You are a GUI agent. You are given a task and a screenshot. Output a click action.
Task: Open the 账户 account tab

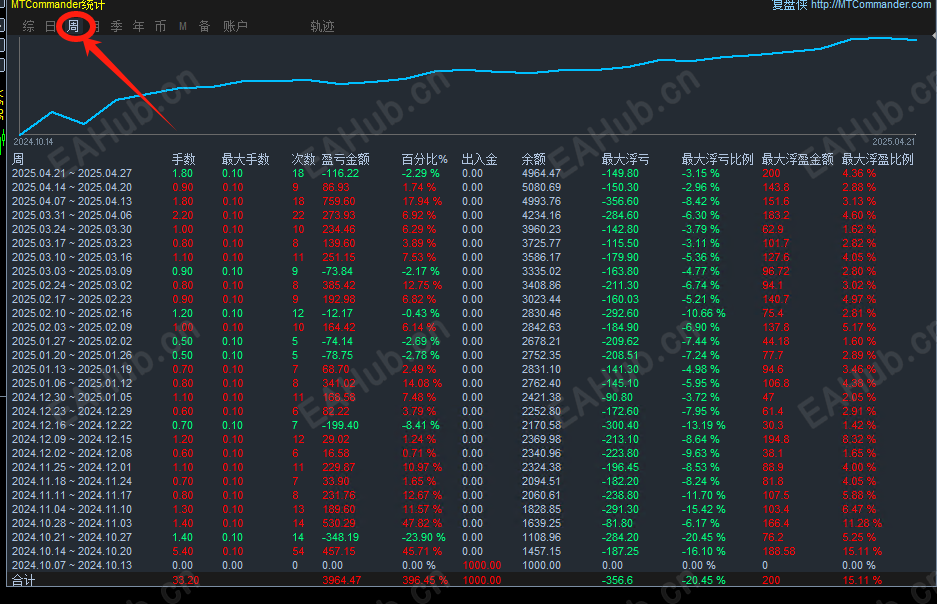(x=235, y=26)
